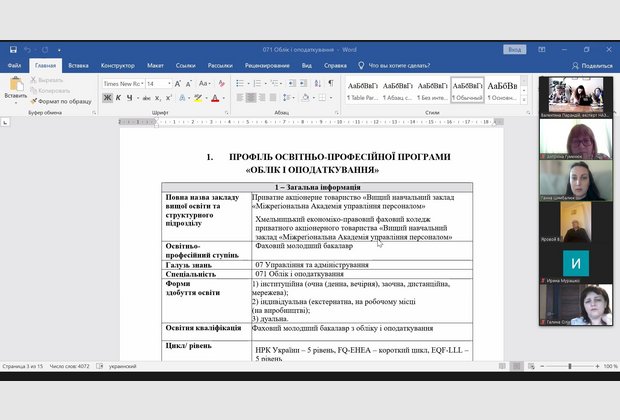Center align the paragraph text
This screenshot has height=420, width=620.
pos(250,99)
